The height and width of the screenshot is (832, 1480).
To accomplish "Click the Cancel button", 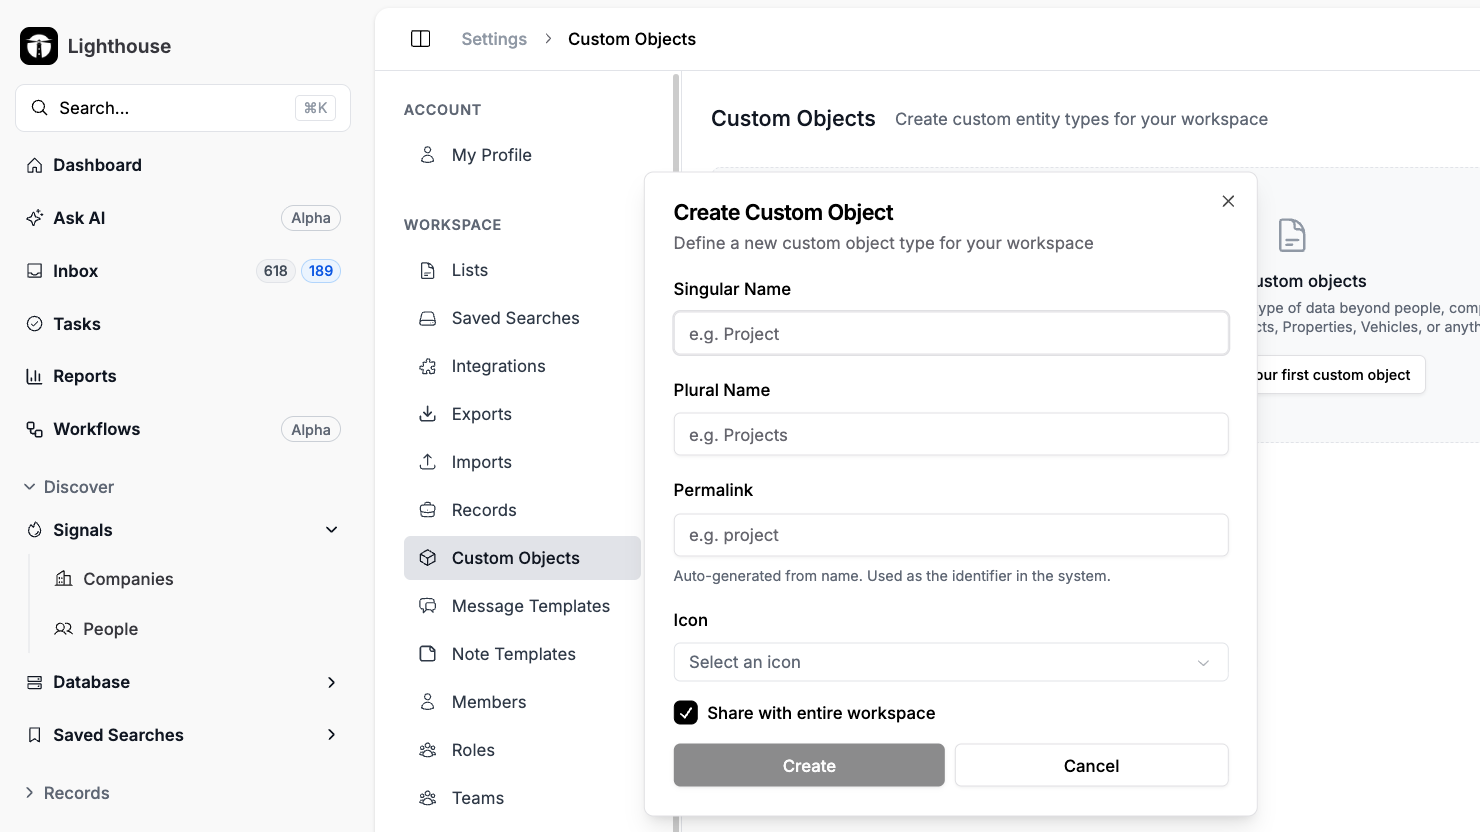I will point(1091,765).
